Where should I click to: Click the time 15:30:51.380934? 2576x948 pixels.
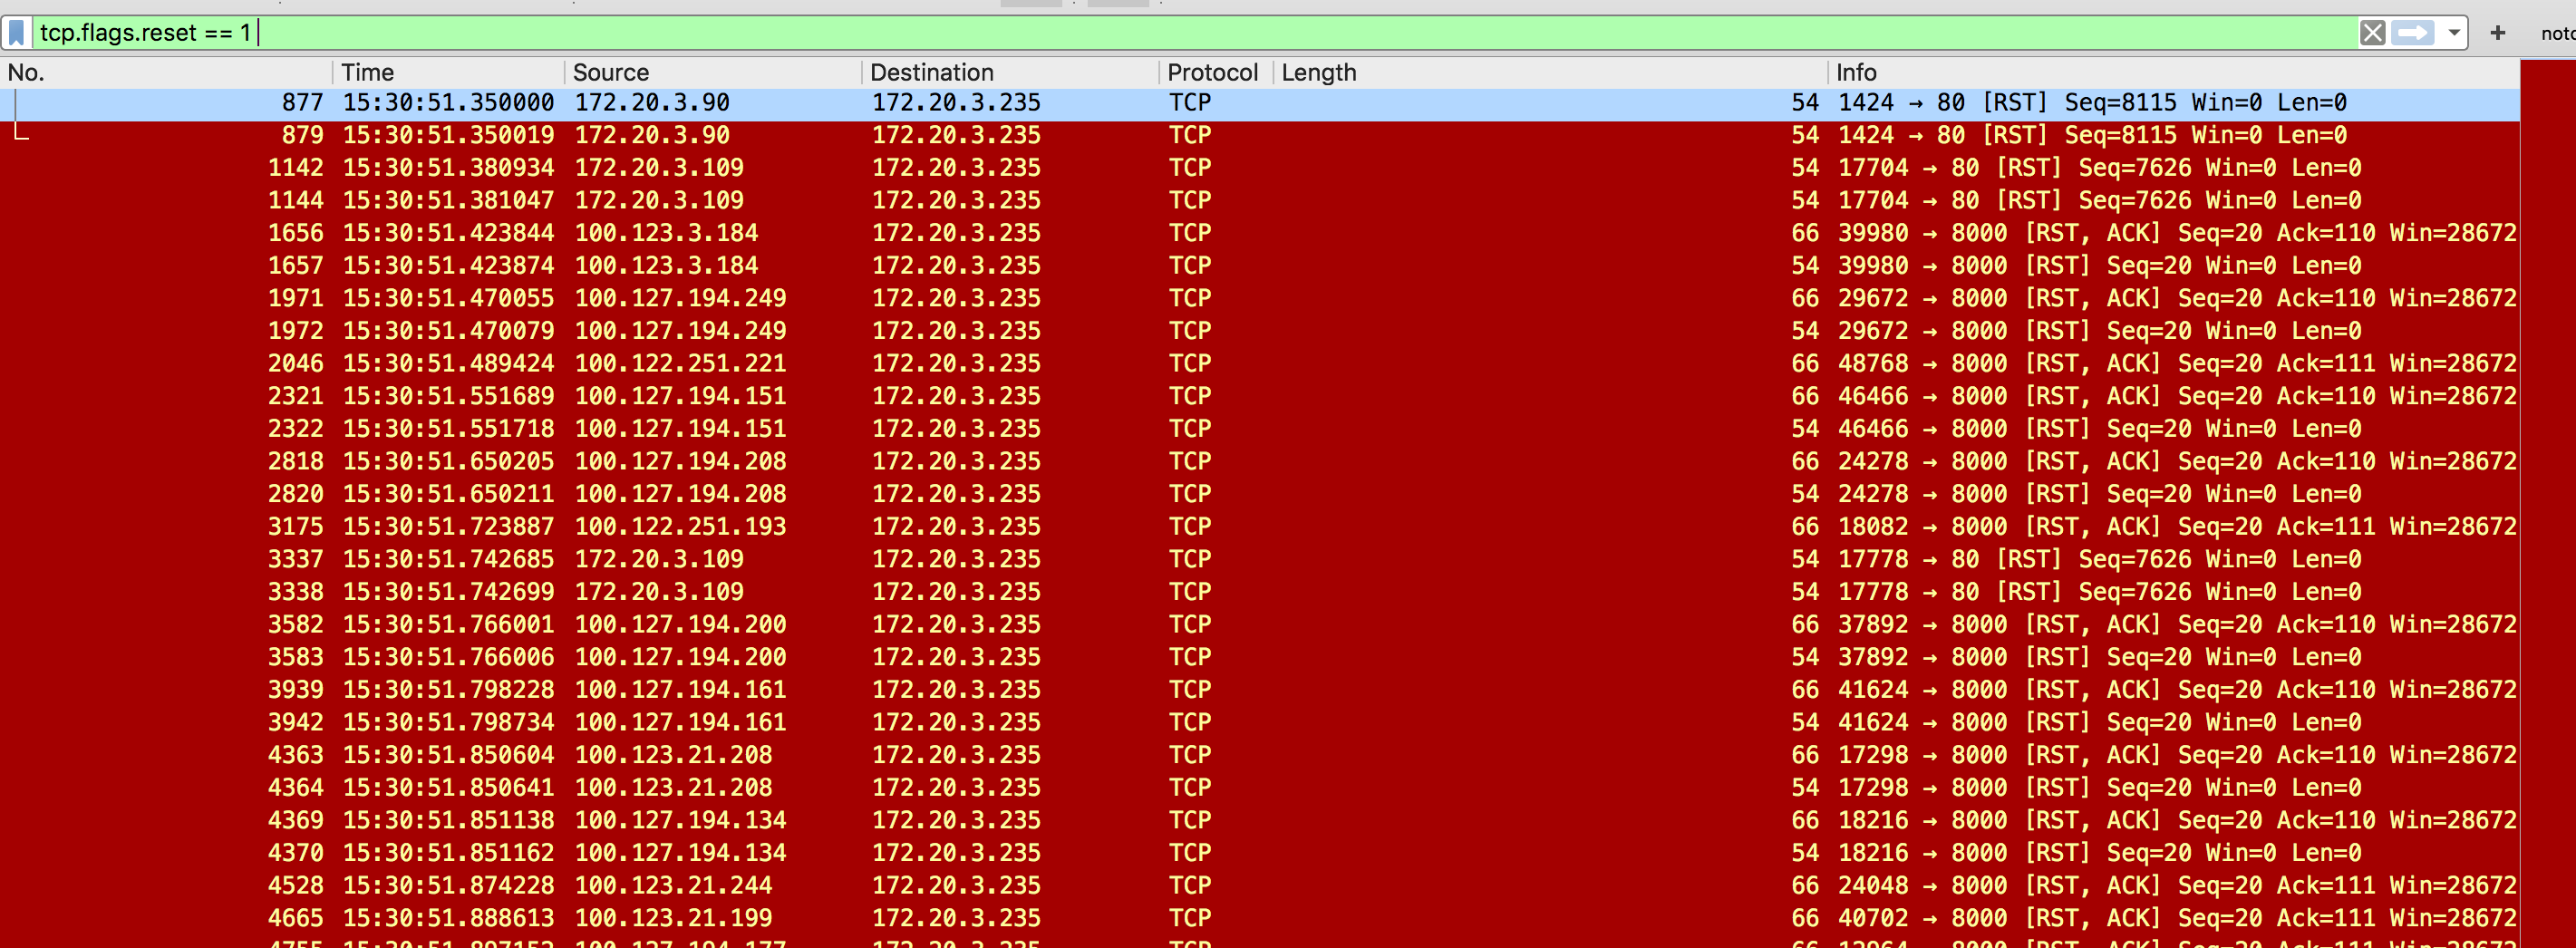point(448,168)
